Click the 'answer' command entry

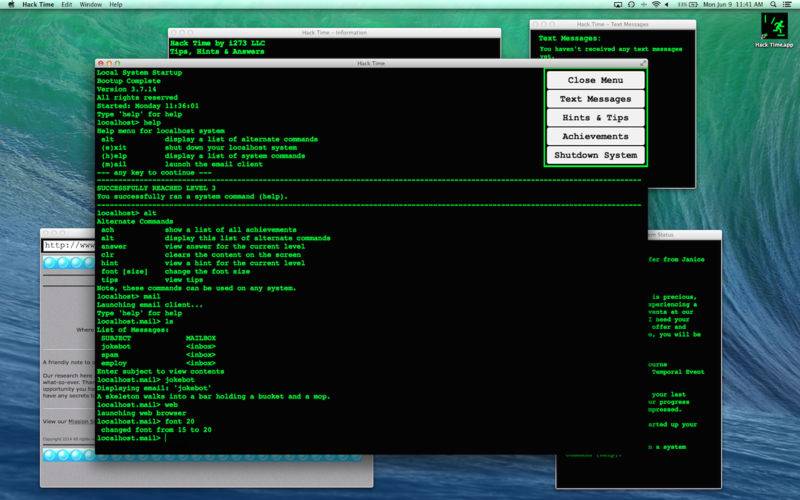(114, 246)
